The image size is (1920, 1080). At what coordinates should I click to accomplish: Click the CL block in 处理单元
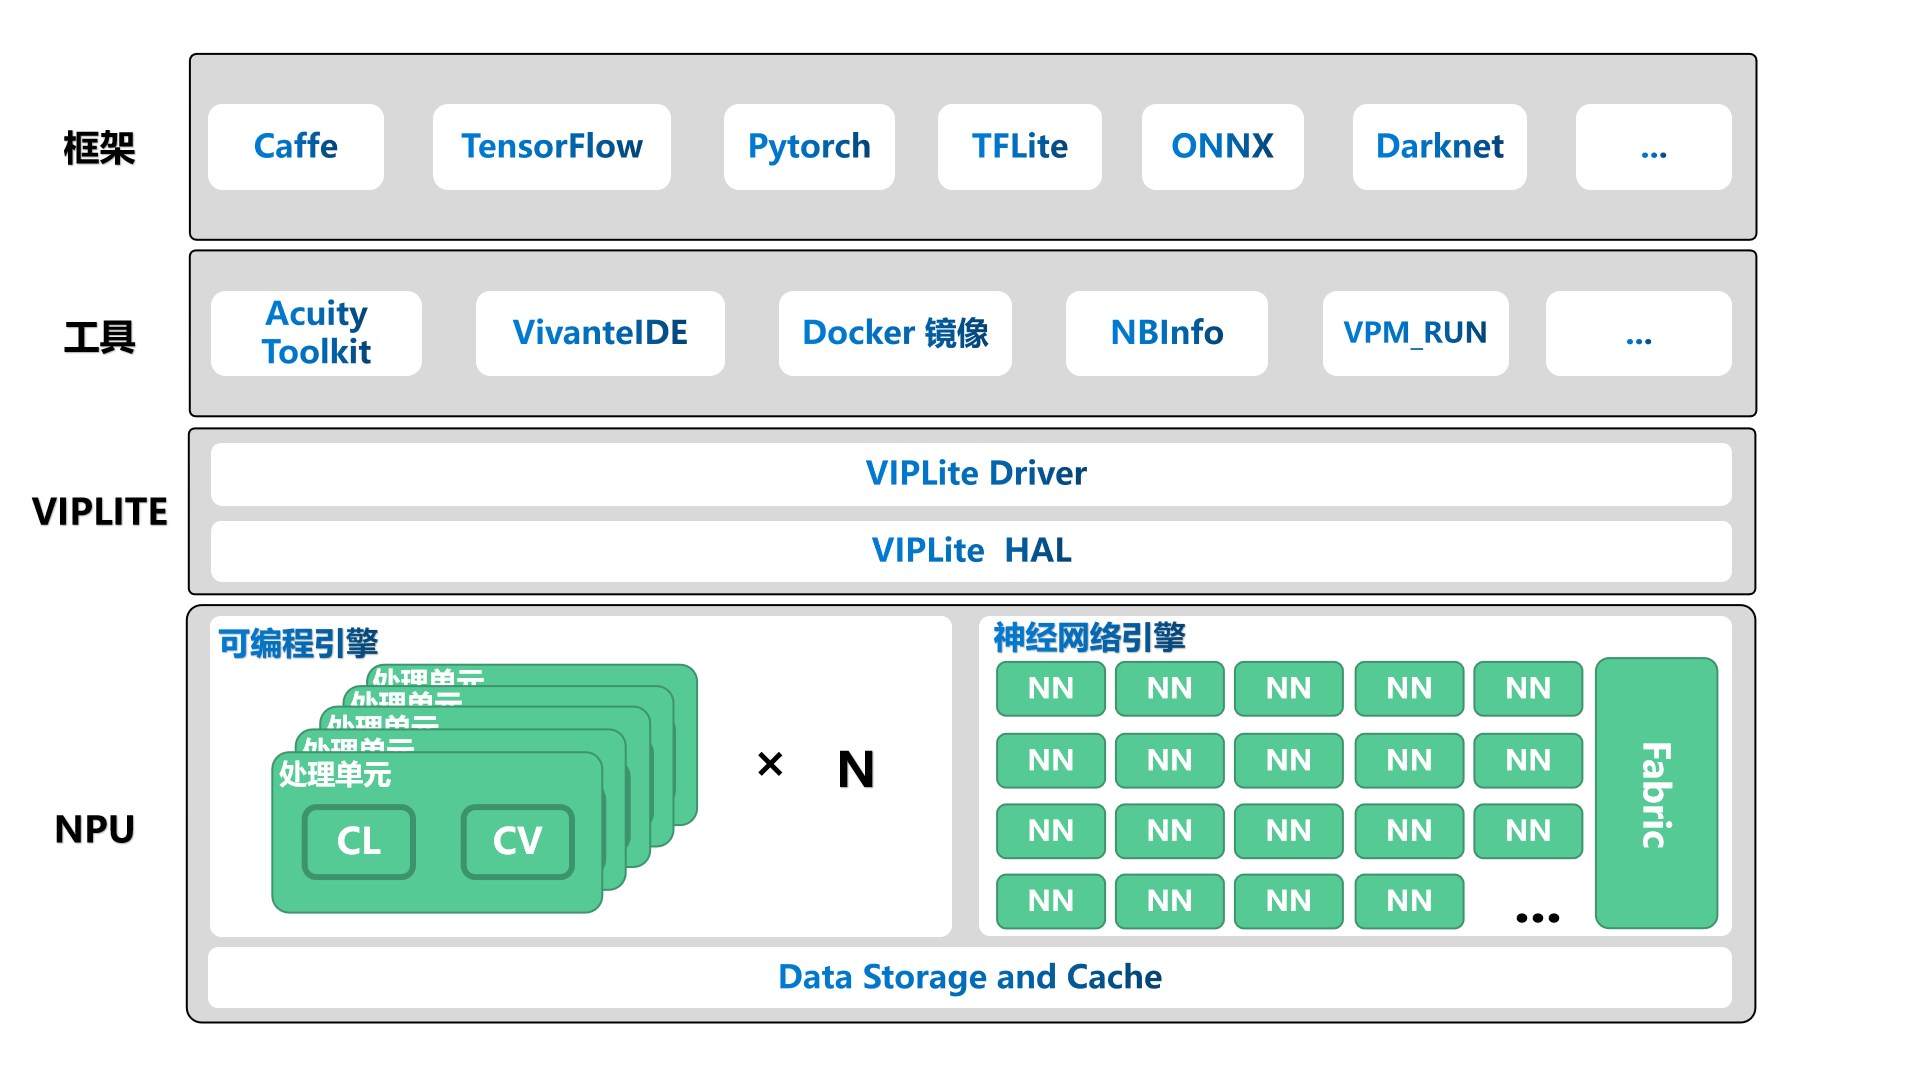[358, 842]
